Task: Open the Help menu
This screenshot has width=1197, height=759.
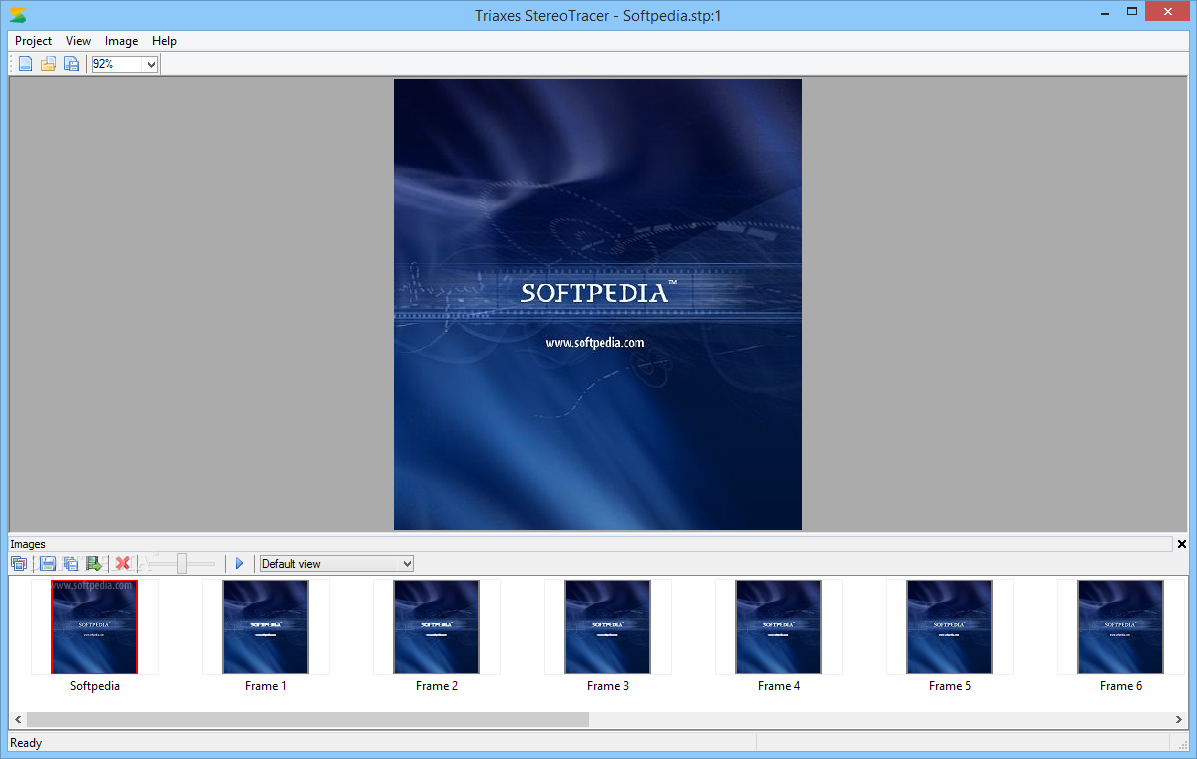Action: click(164, 41)
